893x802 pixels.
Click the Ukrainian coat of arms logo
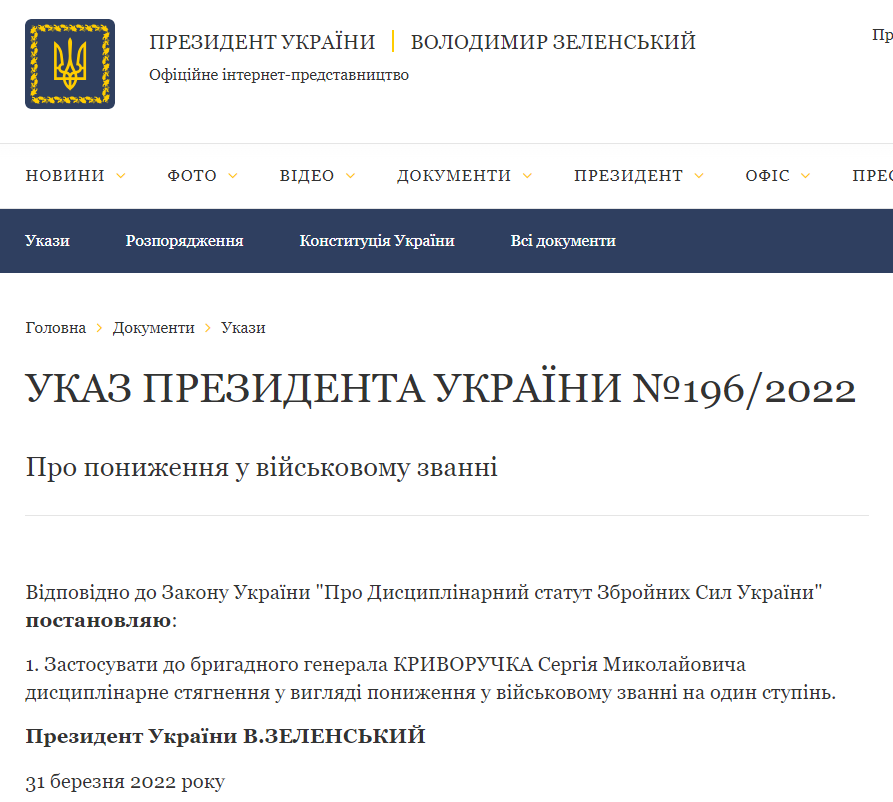69,63
